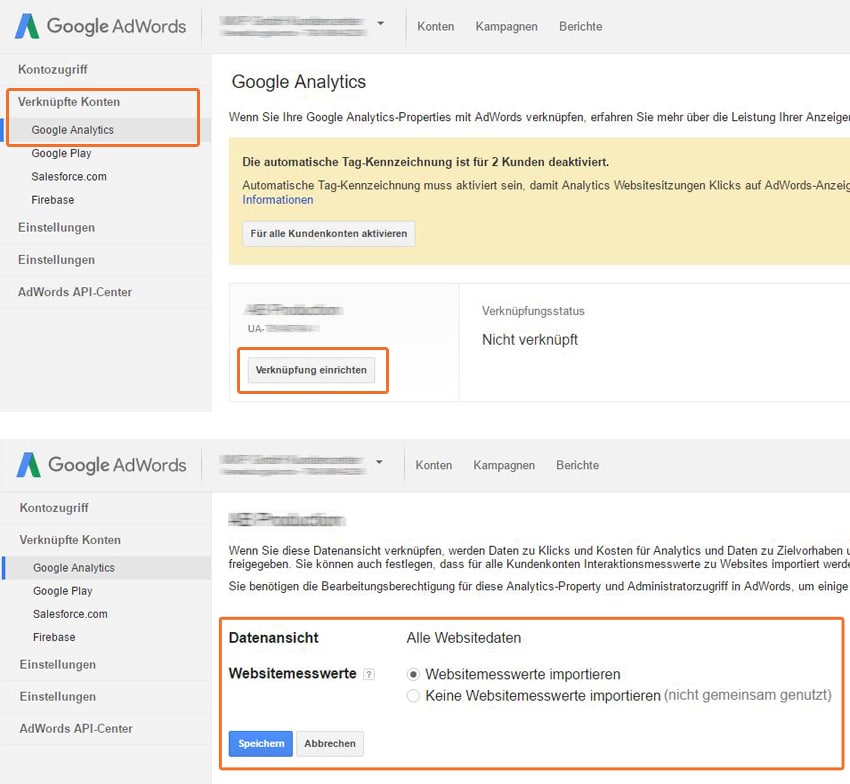Viewport: 850px width, 784px height.
Task: Click 'Die automatische Tag-Kennzeichnung' warning headline
Action: pos(426,162)
